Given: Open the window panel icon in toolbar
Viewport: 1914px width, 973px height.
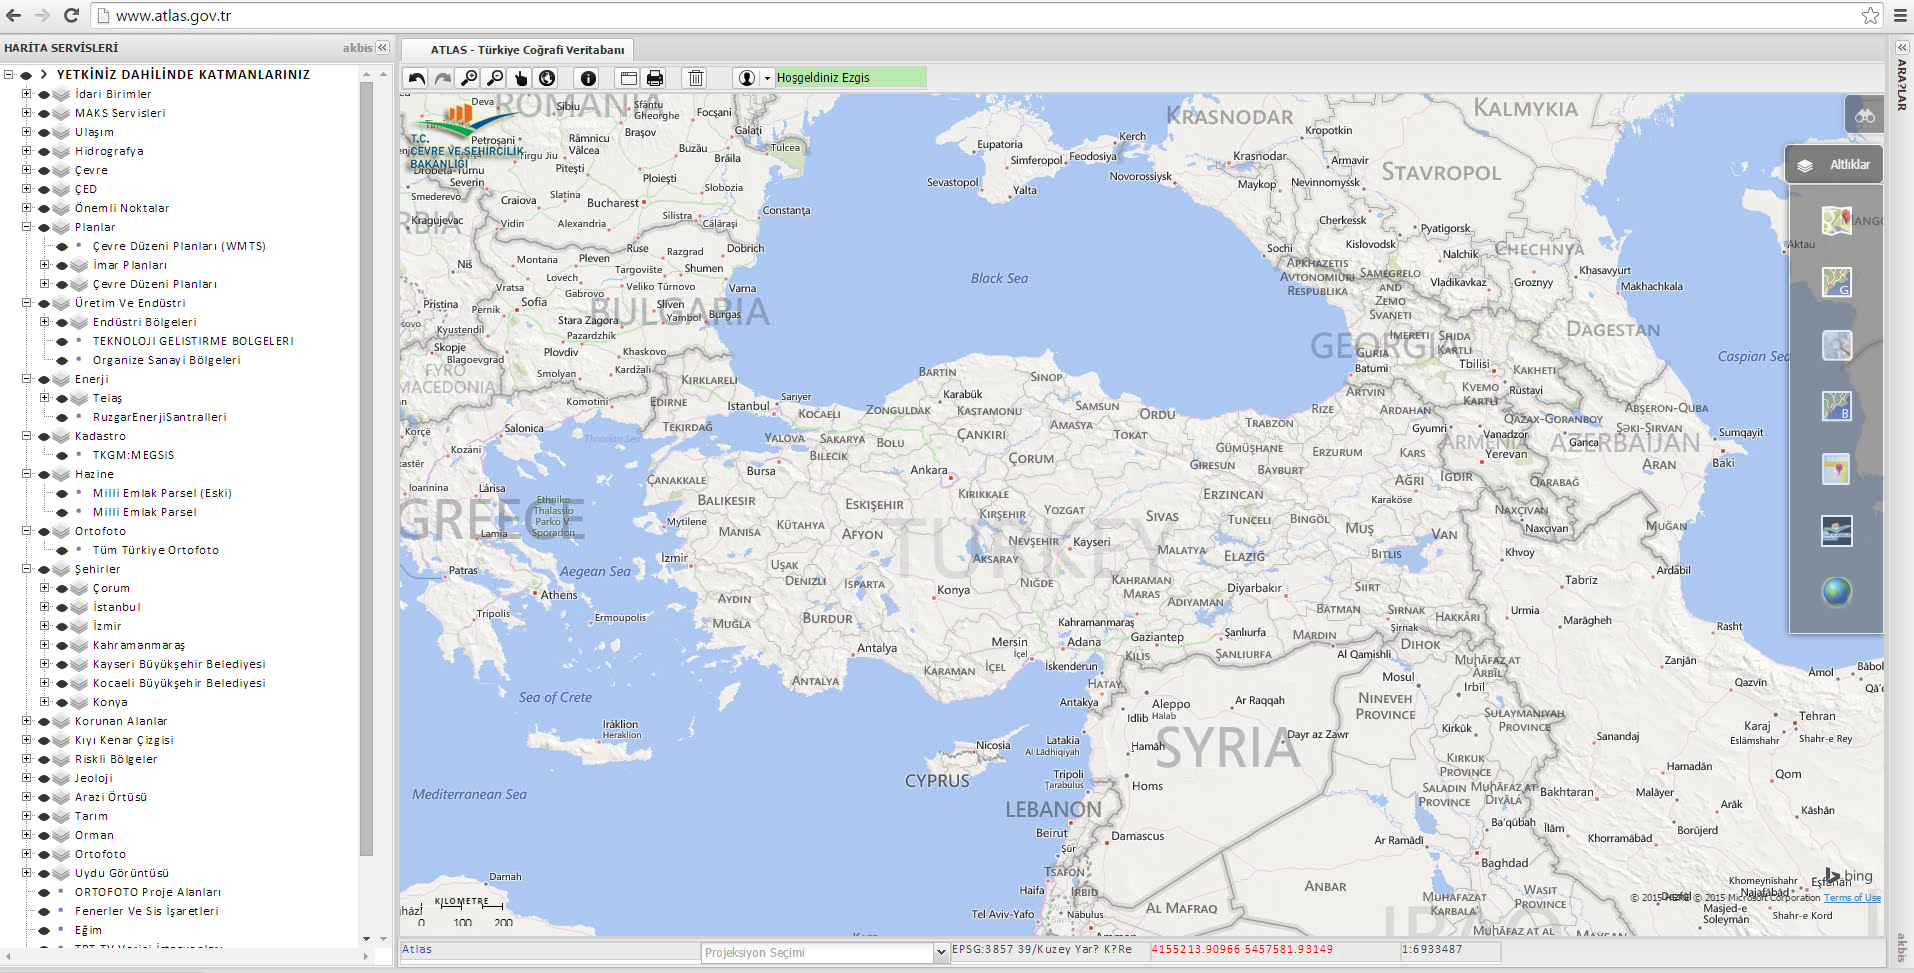Looking at the screenshot, I should [629, 78].
